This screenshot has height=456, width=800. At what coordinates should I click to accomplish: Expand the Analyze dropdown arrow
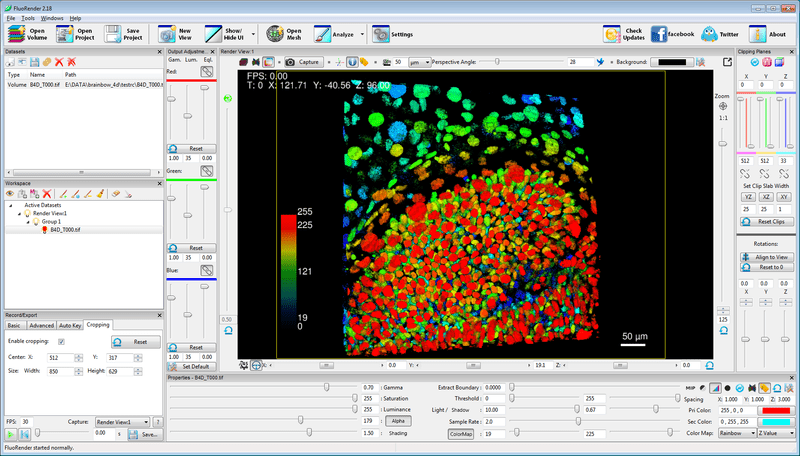[362, 34]
